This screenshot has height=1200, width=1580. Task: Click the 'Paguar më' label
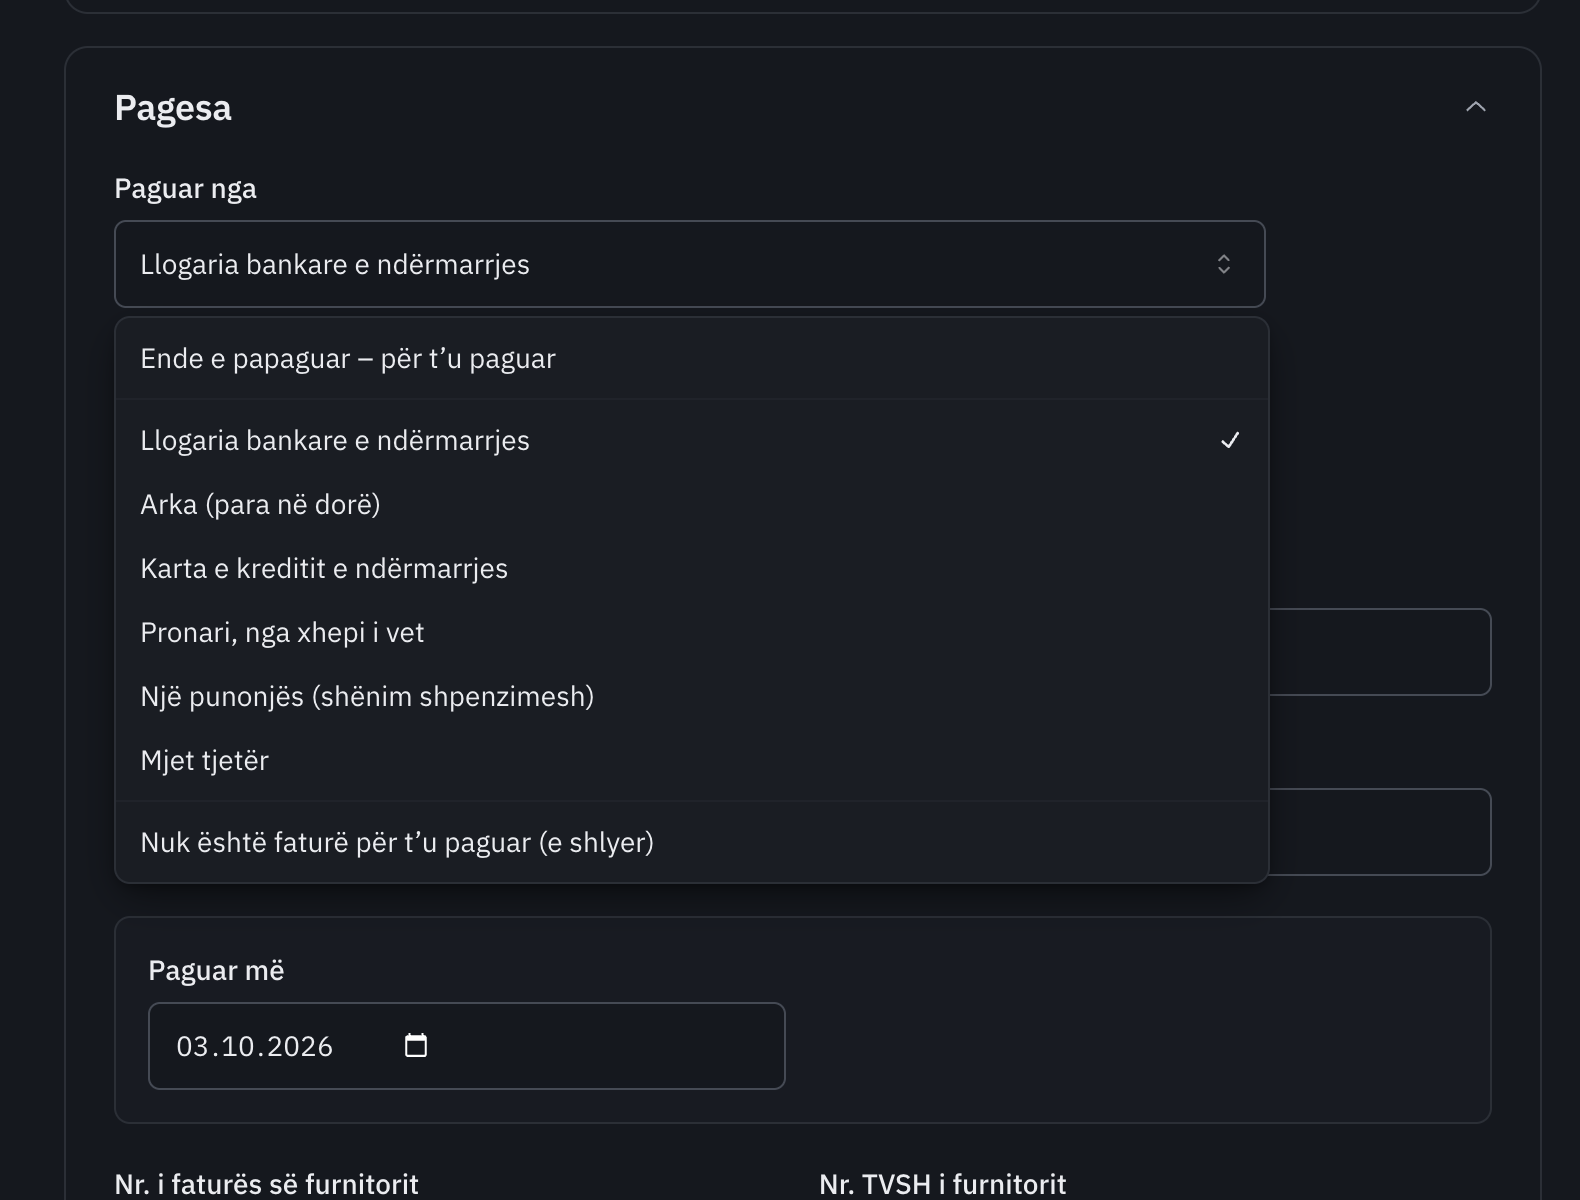(216, 971)
